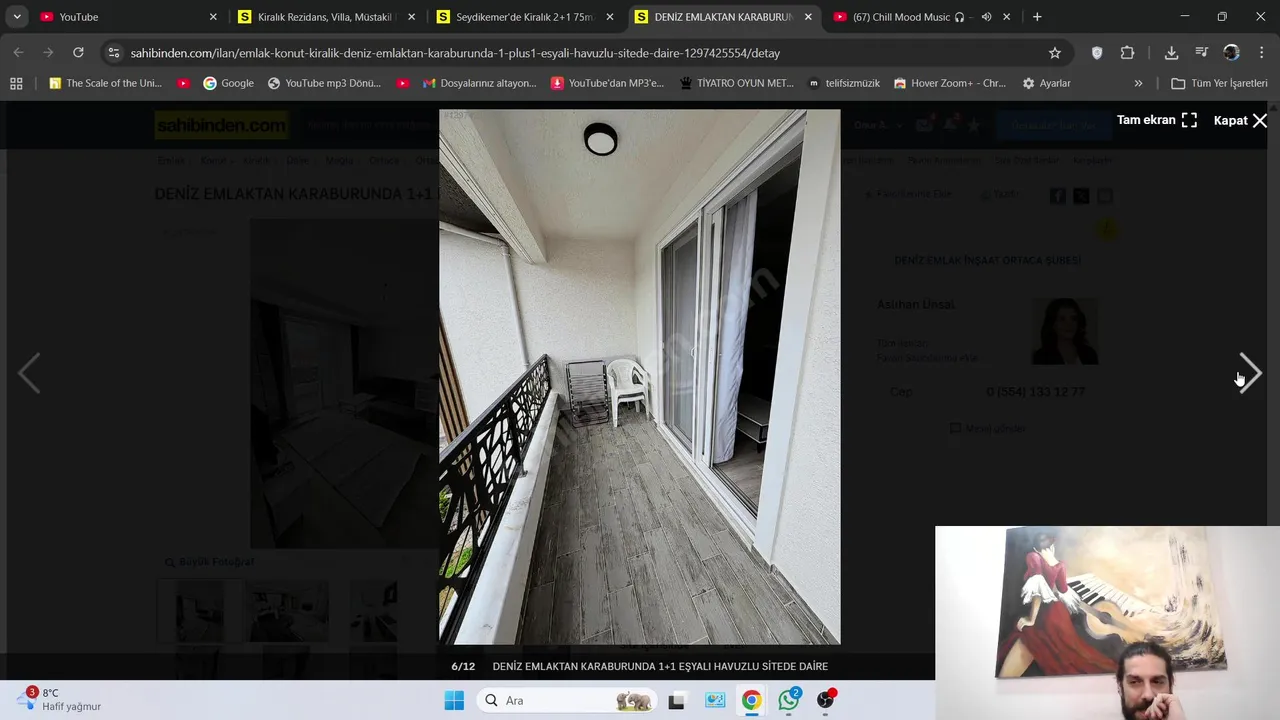
Task: Open the Chrome profile avatar
Action: coord(1232,53)
